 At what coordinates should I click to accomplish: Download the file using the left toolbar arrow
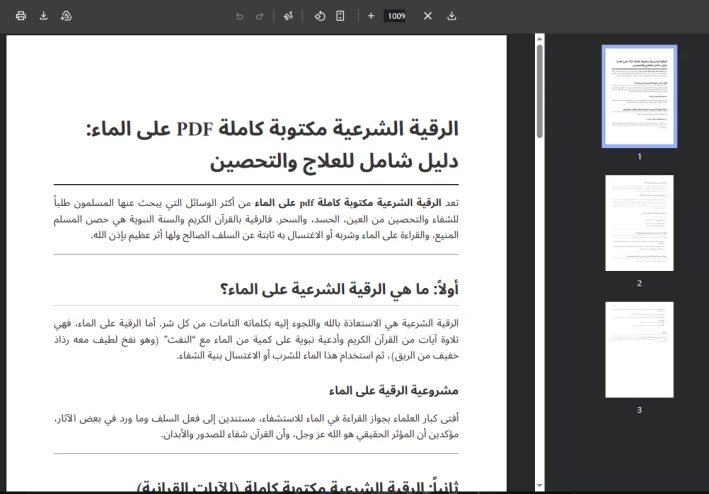pyautogui.click(x=43, y=16)
